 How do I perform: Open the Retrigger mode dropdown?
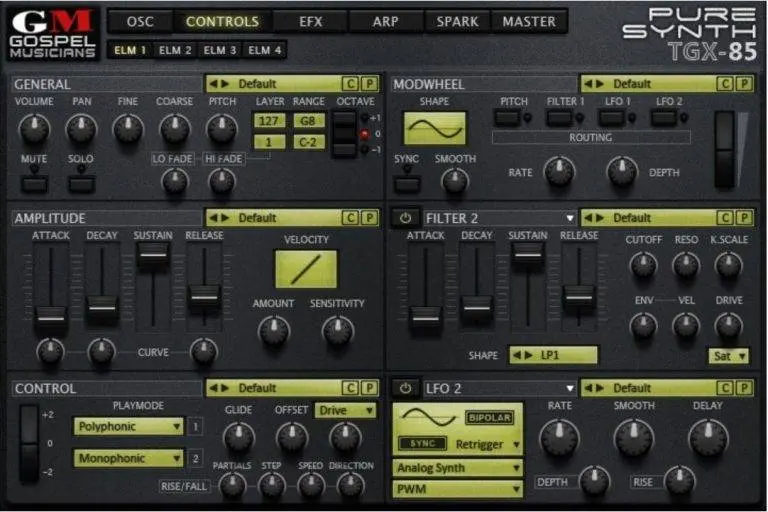click(487, 444)
